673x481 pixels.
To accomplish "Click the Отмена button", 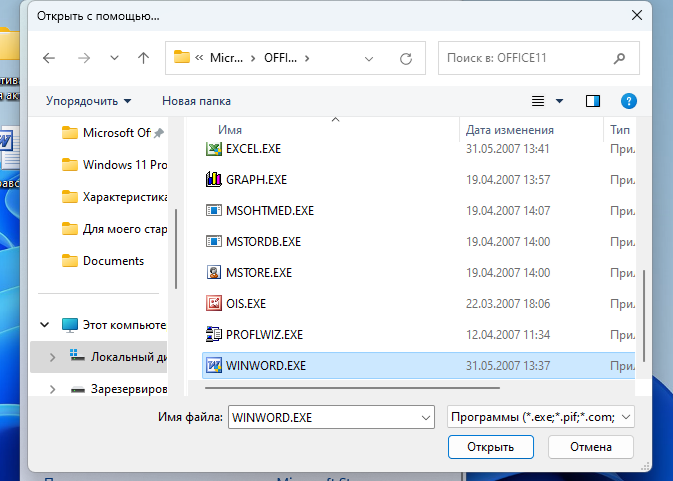I will (x=591, y=447).
